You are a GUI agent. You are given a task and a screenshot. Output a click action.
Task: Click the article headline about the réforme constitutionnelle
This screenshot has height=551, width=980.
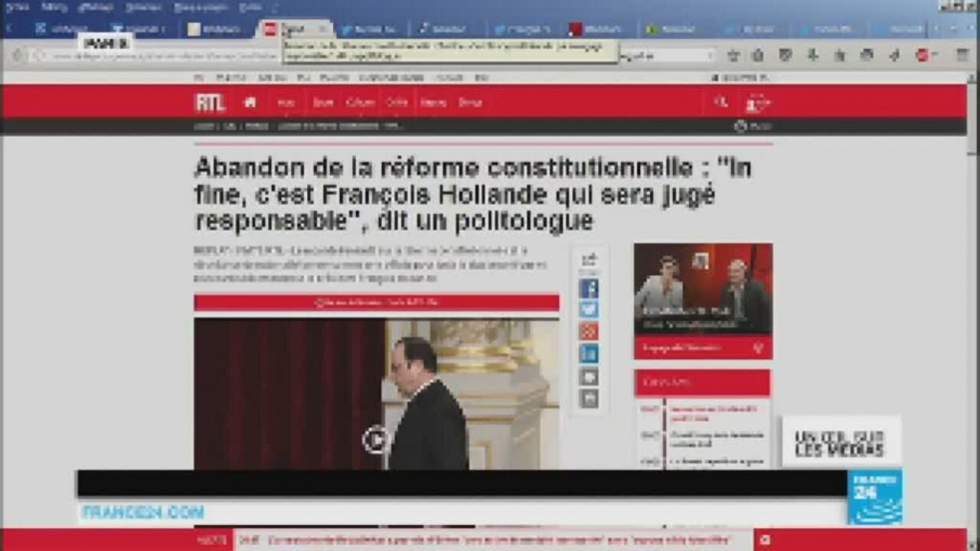472,193
